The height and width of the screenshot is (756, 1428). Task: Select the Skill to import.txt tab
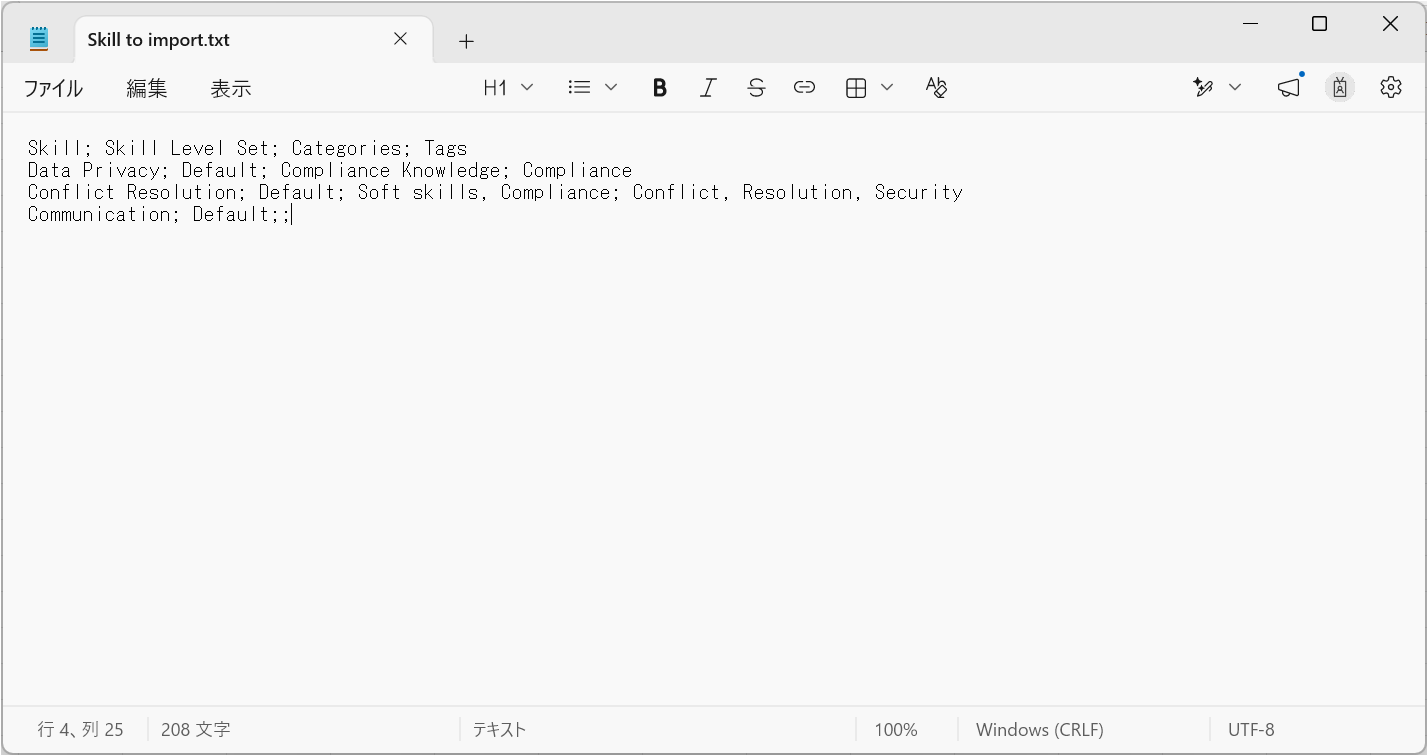tap(254, 40)
